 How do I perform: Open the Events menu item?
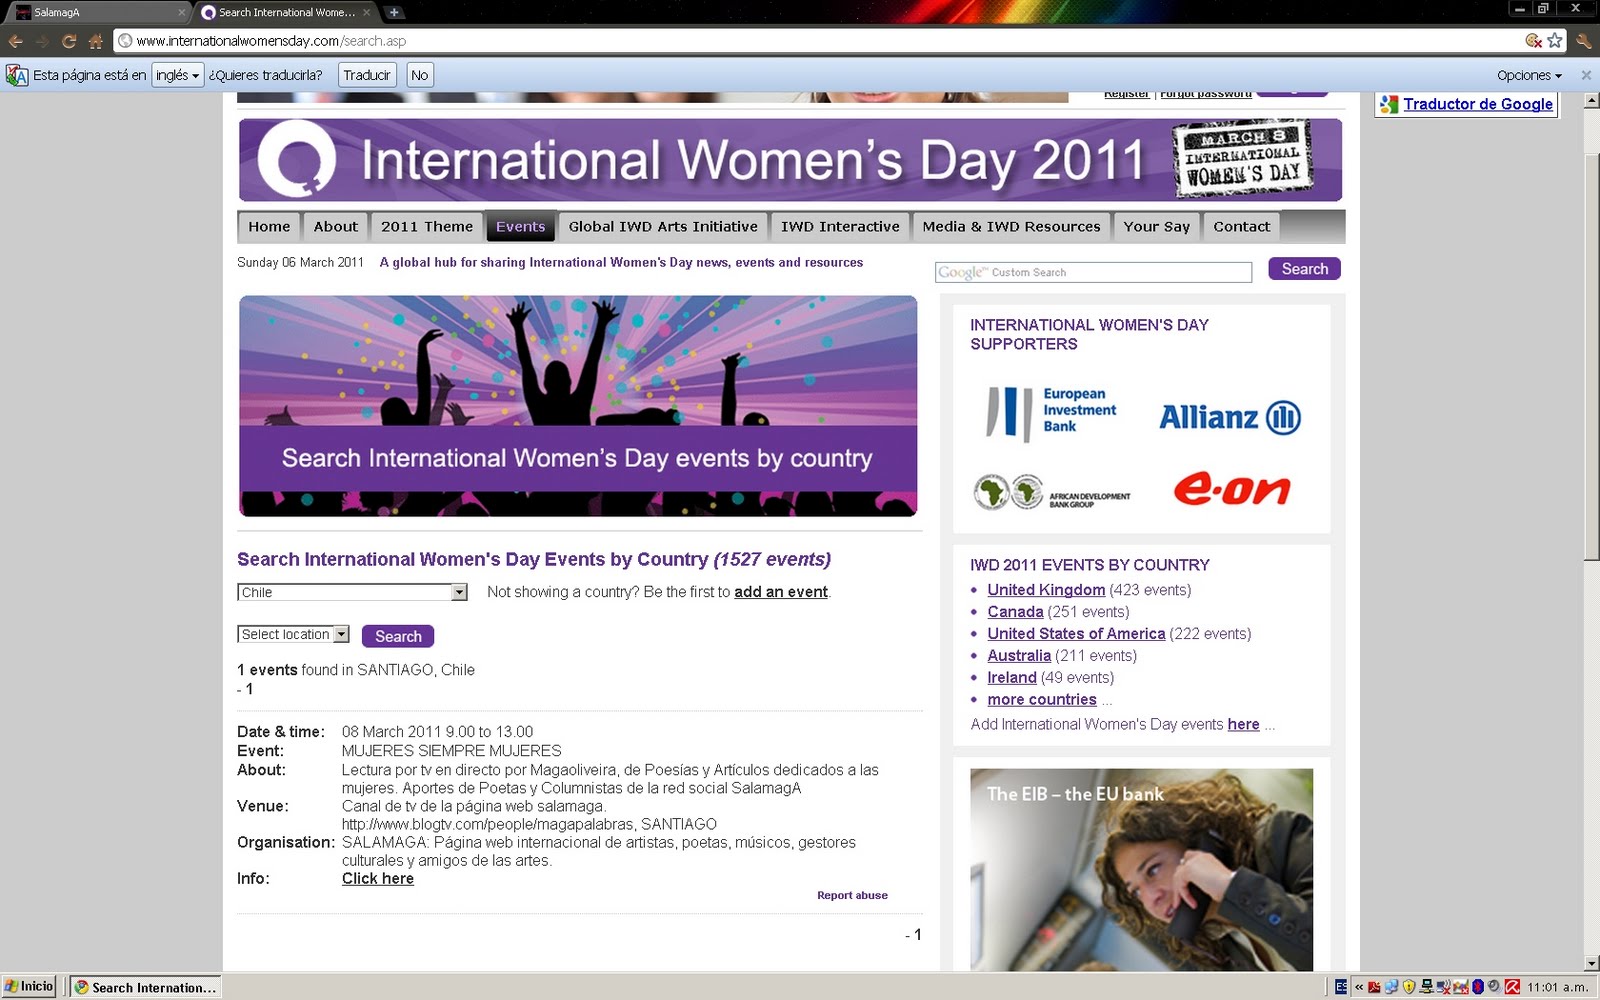click(x=521, y=227)
